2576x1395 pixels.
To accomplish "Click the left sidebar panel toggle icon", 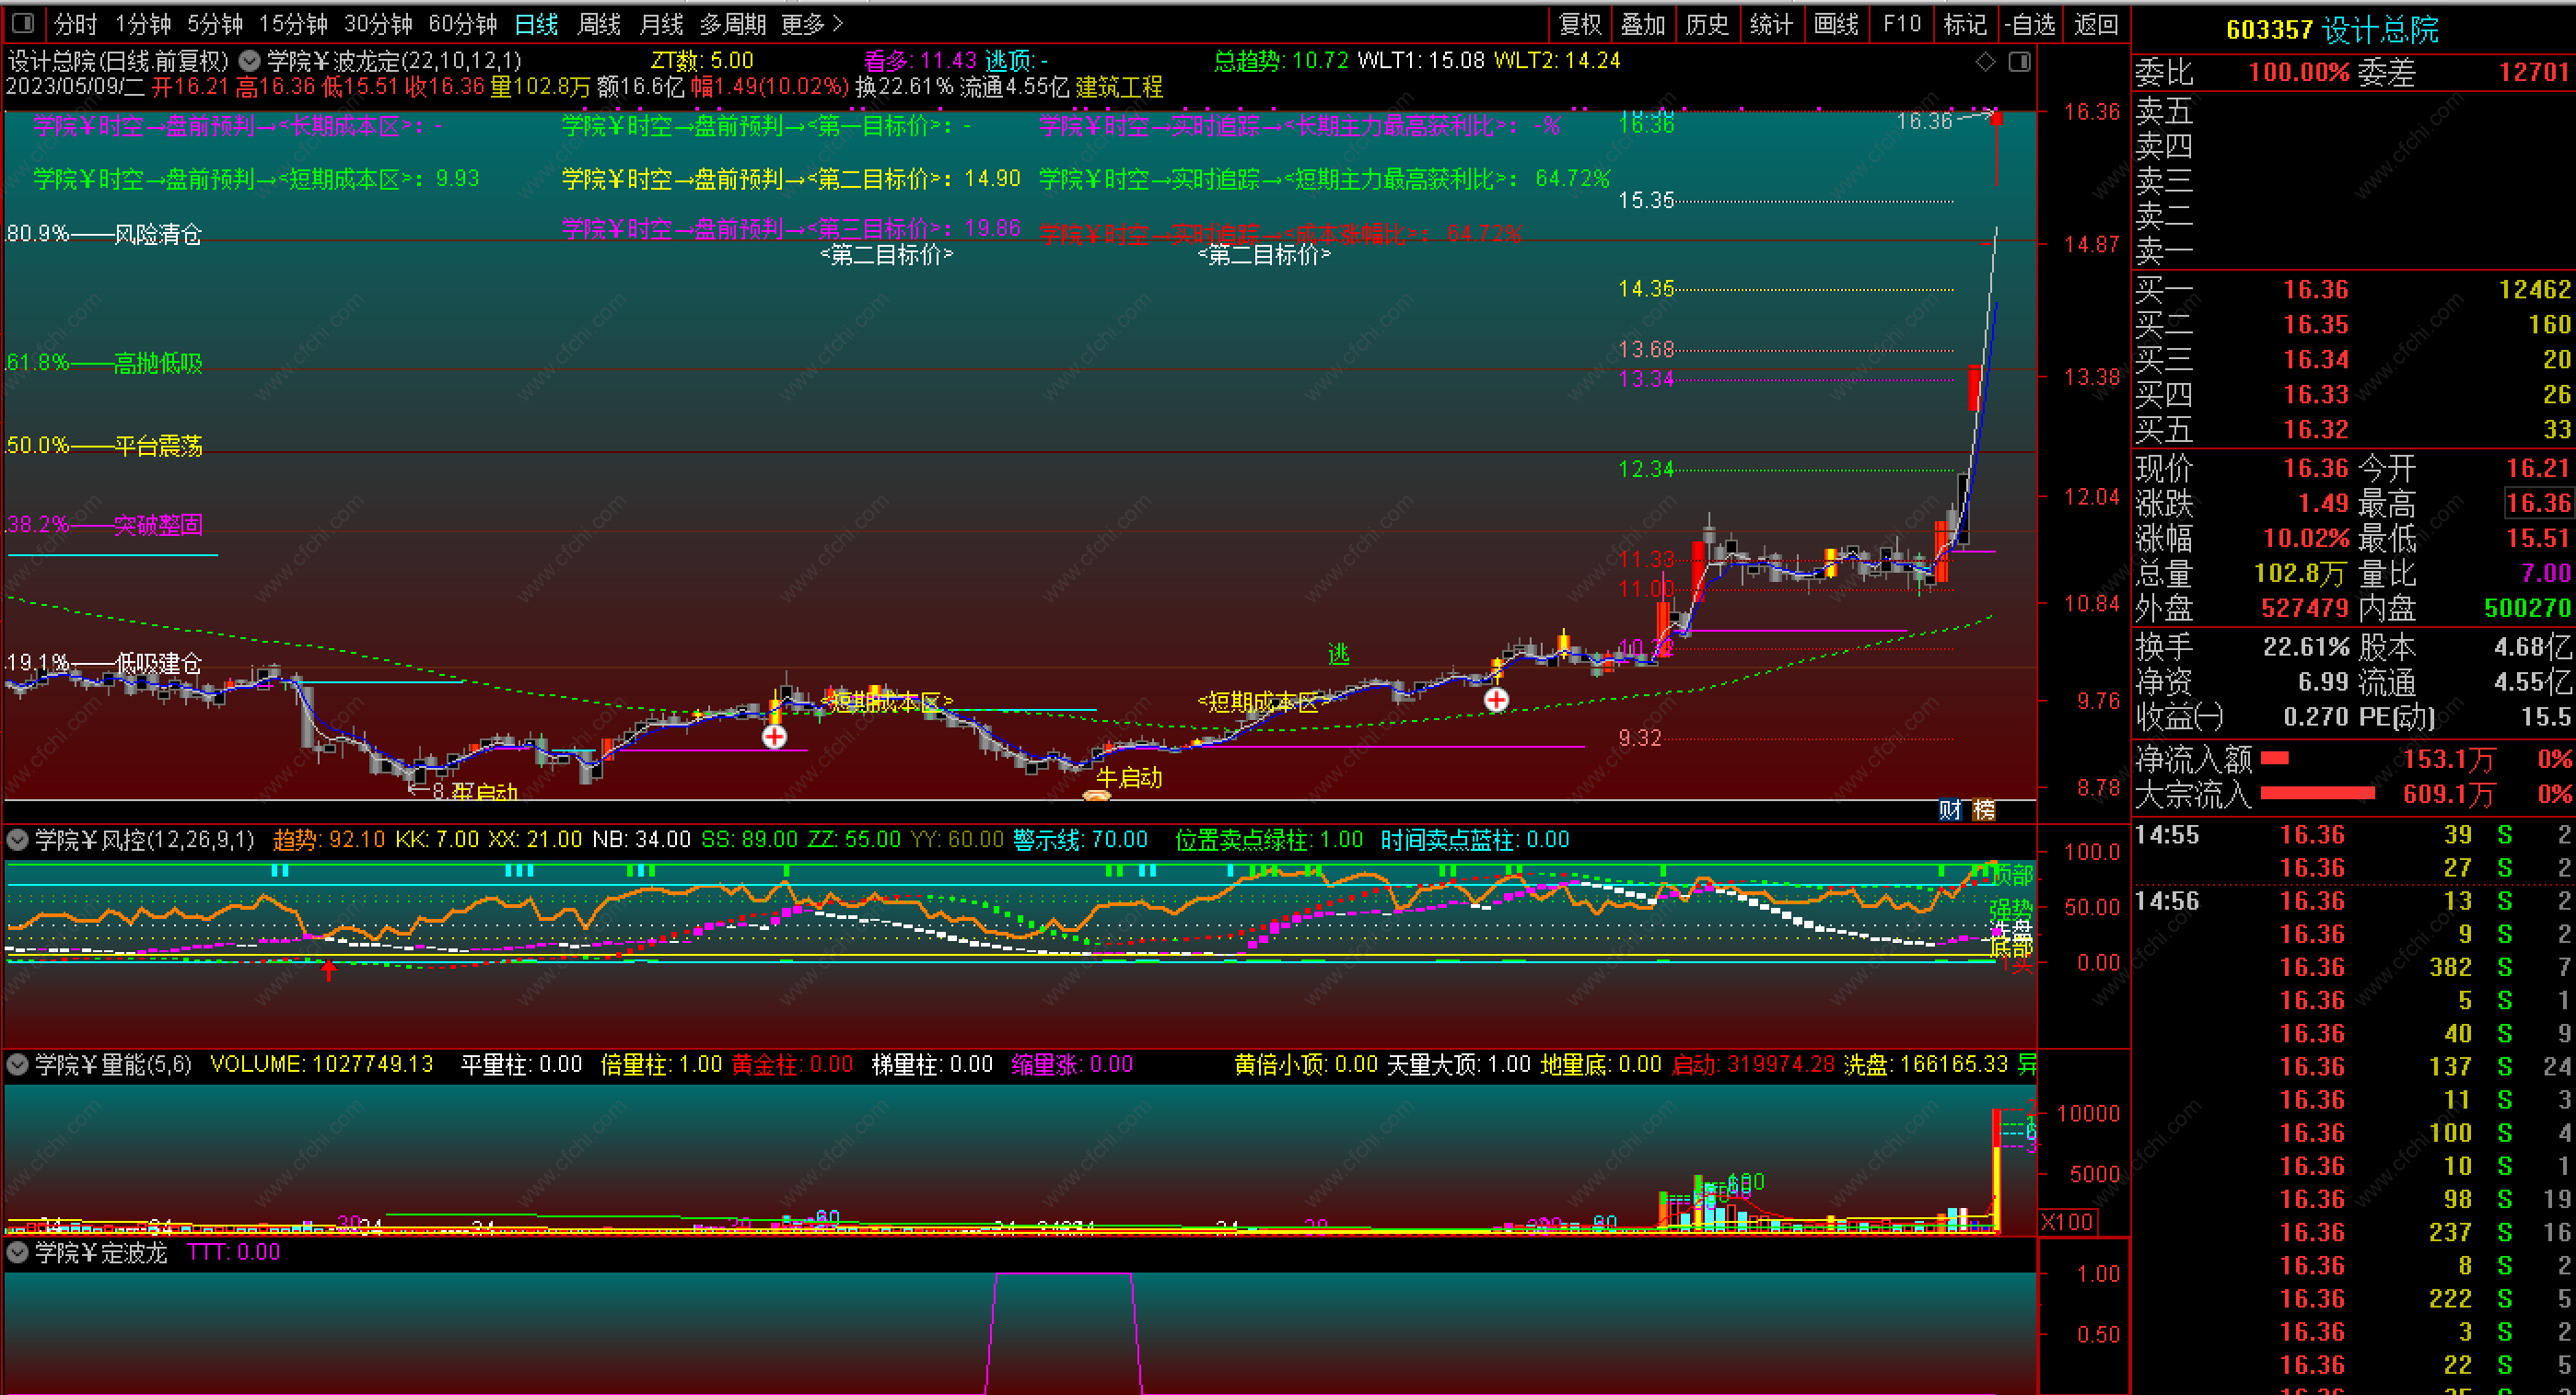I will [x=23, y=22].
